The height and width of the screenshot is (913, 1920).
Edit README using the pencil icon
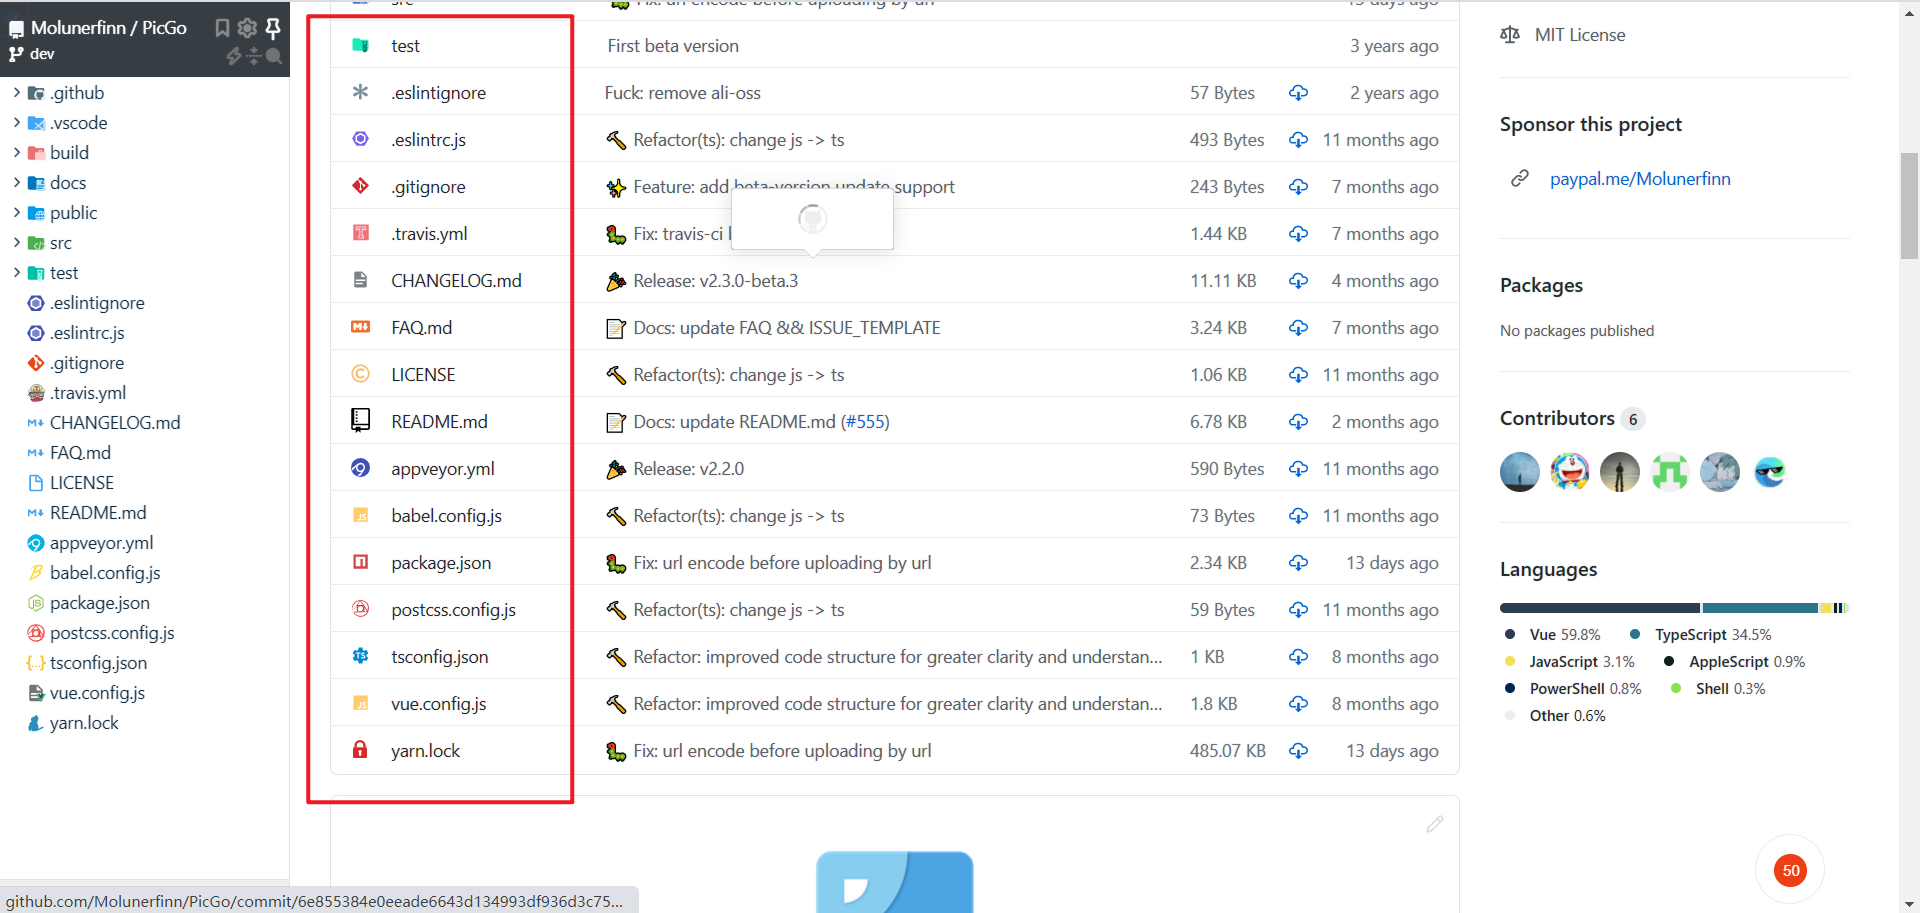point(1435,824)
